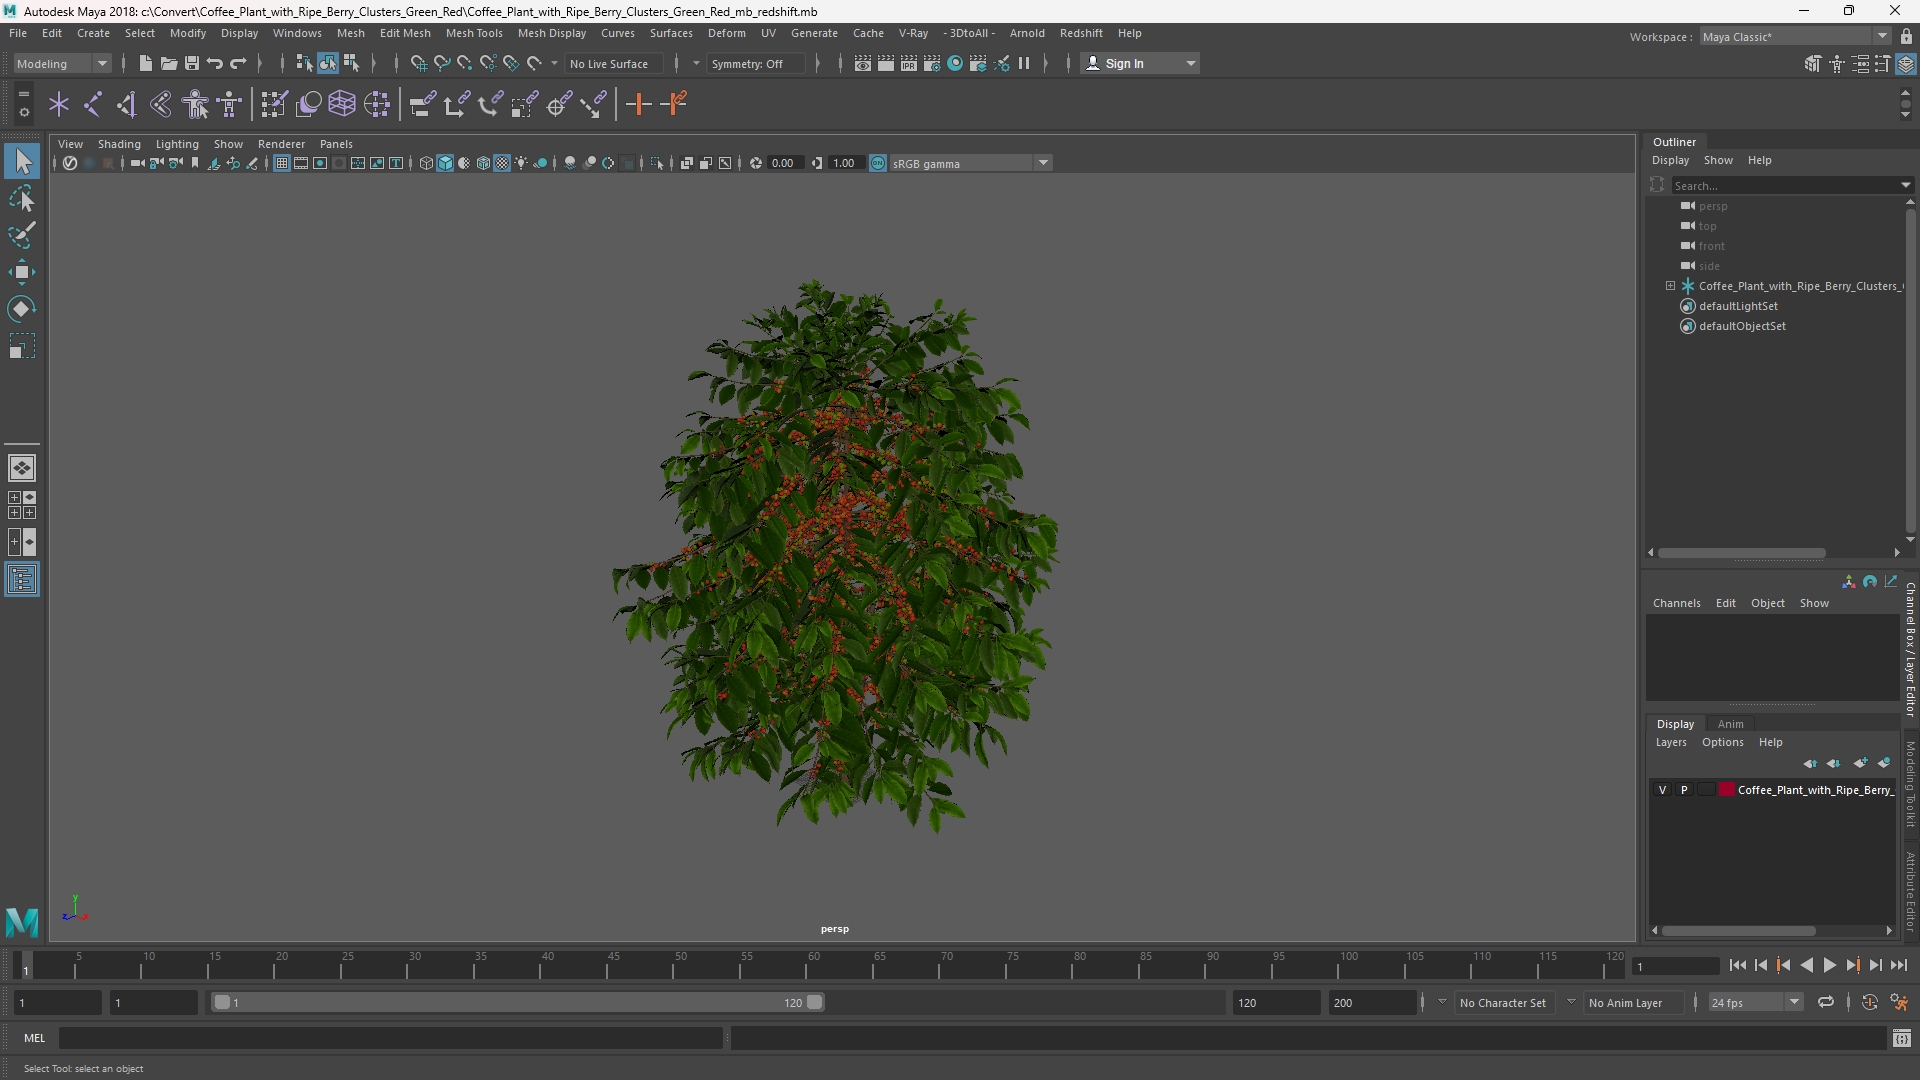Choose the Move tool in toolbox
This screenshot has height=1080, width=1920.
[x=22, y=272]
